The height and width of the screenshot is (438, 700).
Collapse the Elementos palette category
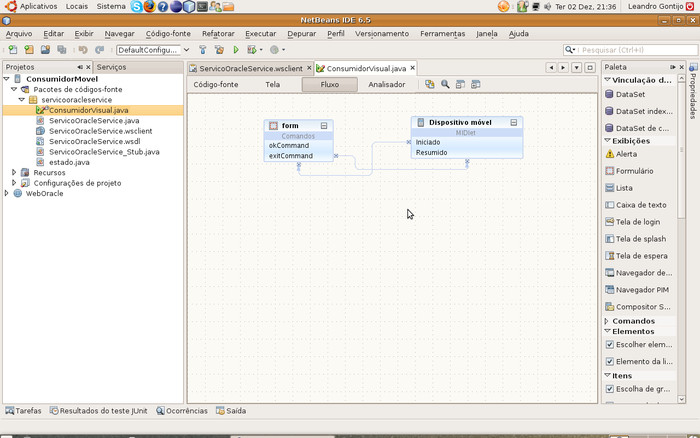(x=607, y=331)
